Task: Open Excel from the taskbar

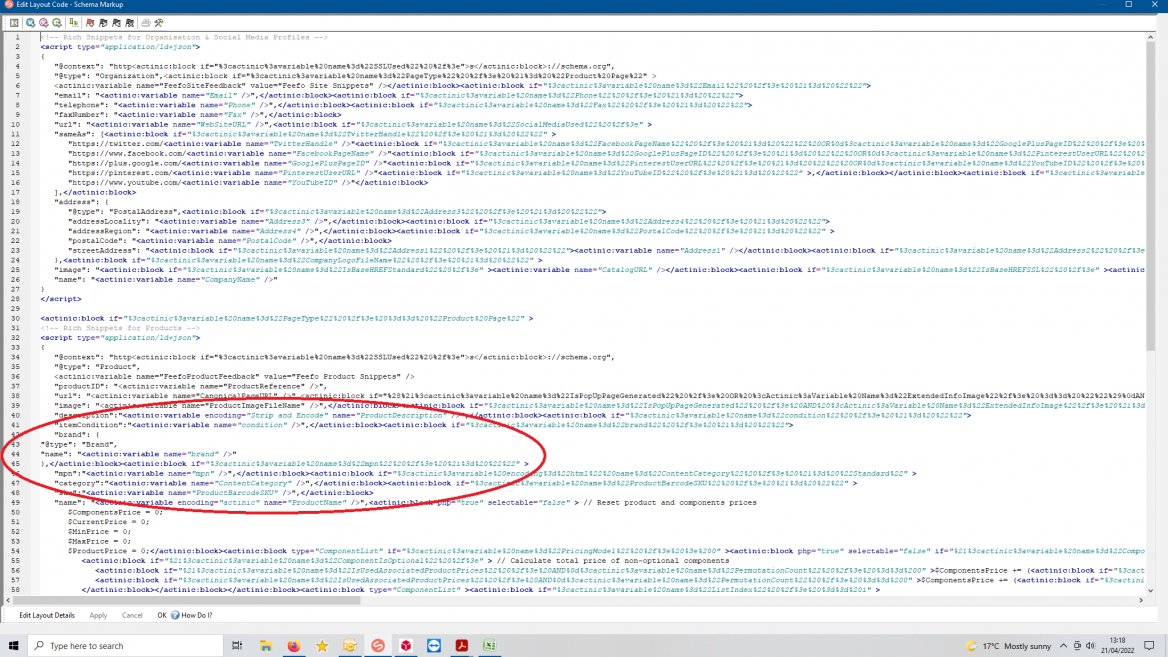Action: pyautogui.click(x=489, y=646)
